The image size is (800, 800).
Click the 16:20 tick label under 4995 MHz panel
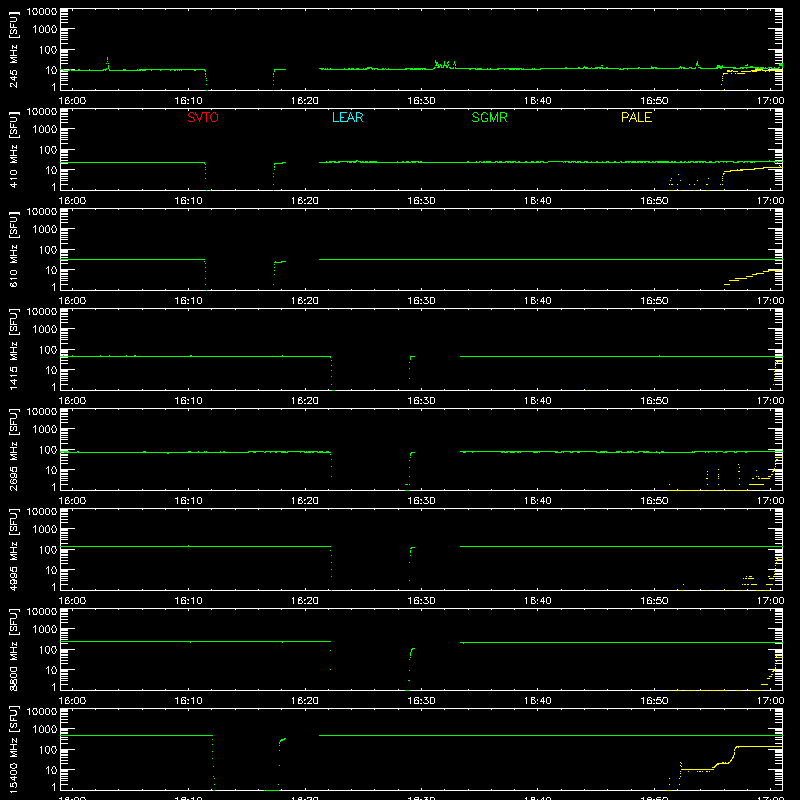coord(305,601)
